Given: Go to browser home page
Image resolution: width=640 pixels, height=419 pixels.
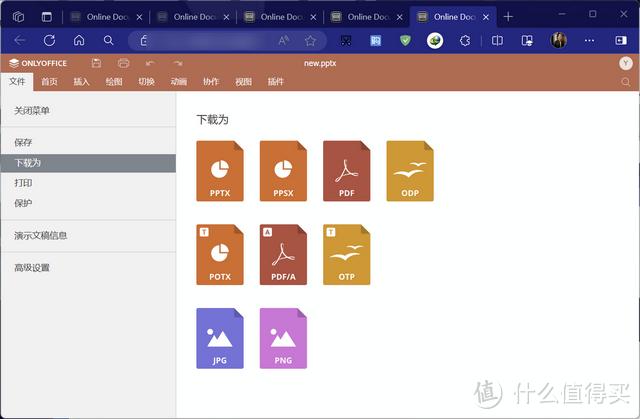Looking at the screenshot, I should (x=79, y=40).
